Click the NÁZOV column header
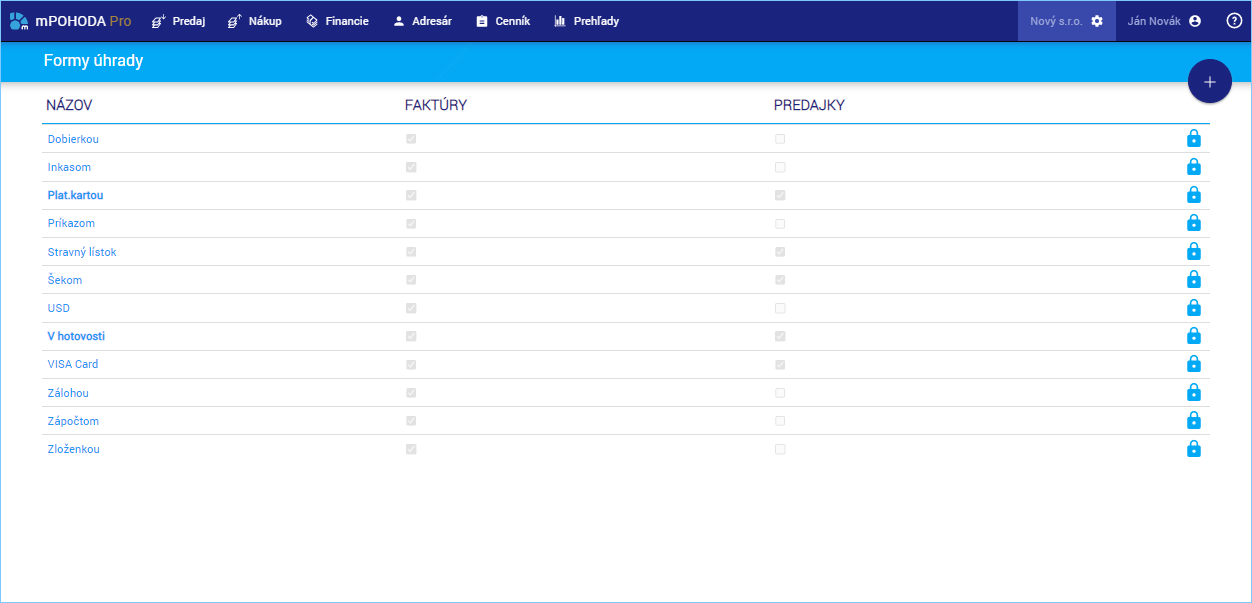The height and width of the screenshot is (603, 1252). (x=69, y=105)
